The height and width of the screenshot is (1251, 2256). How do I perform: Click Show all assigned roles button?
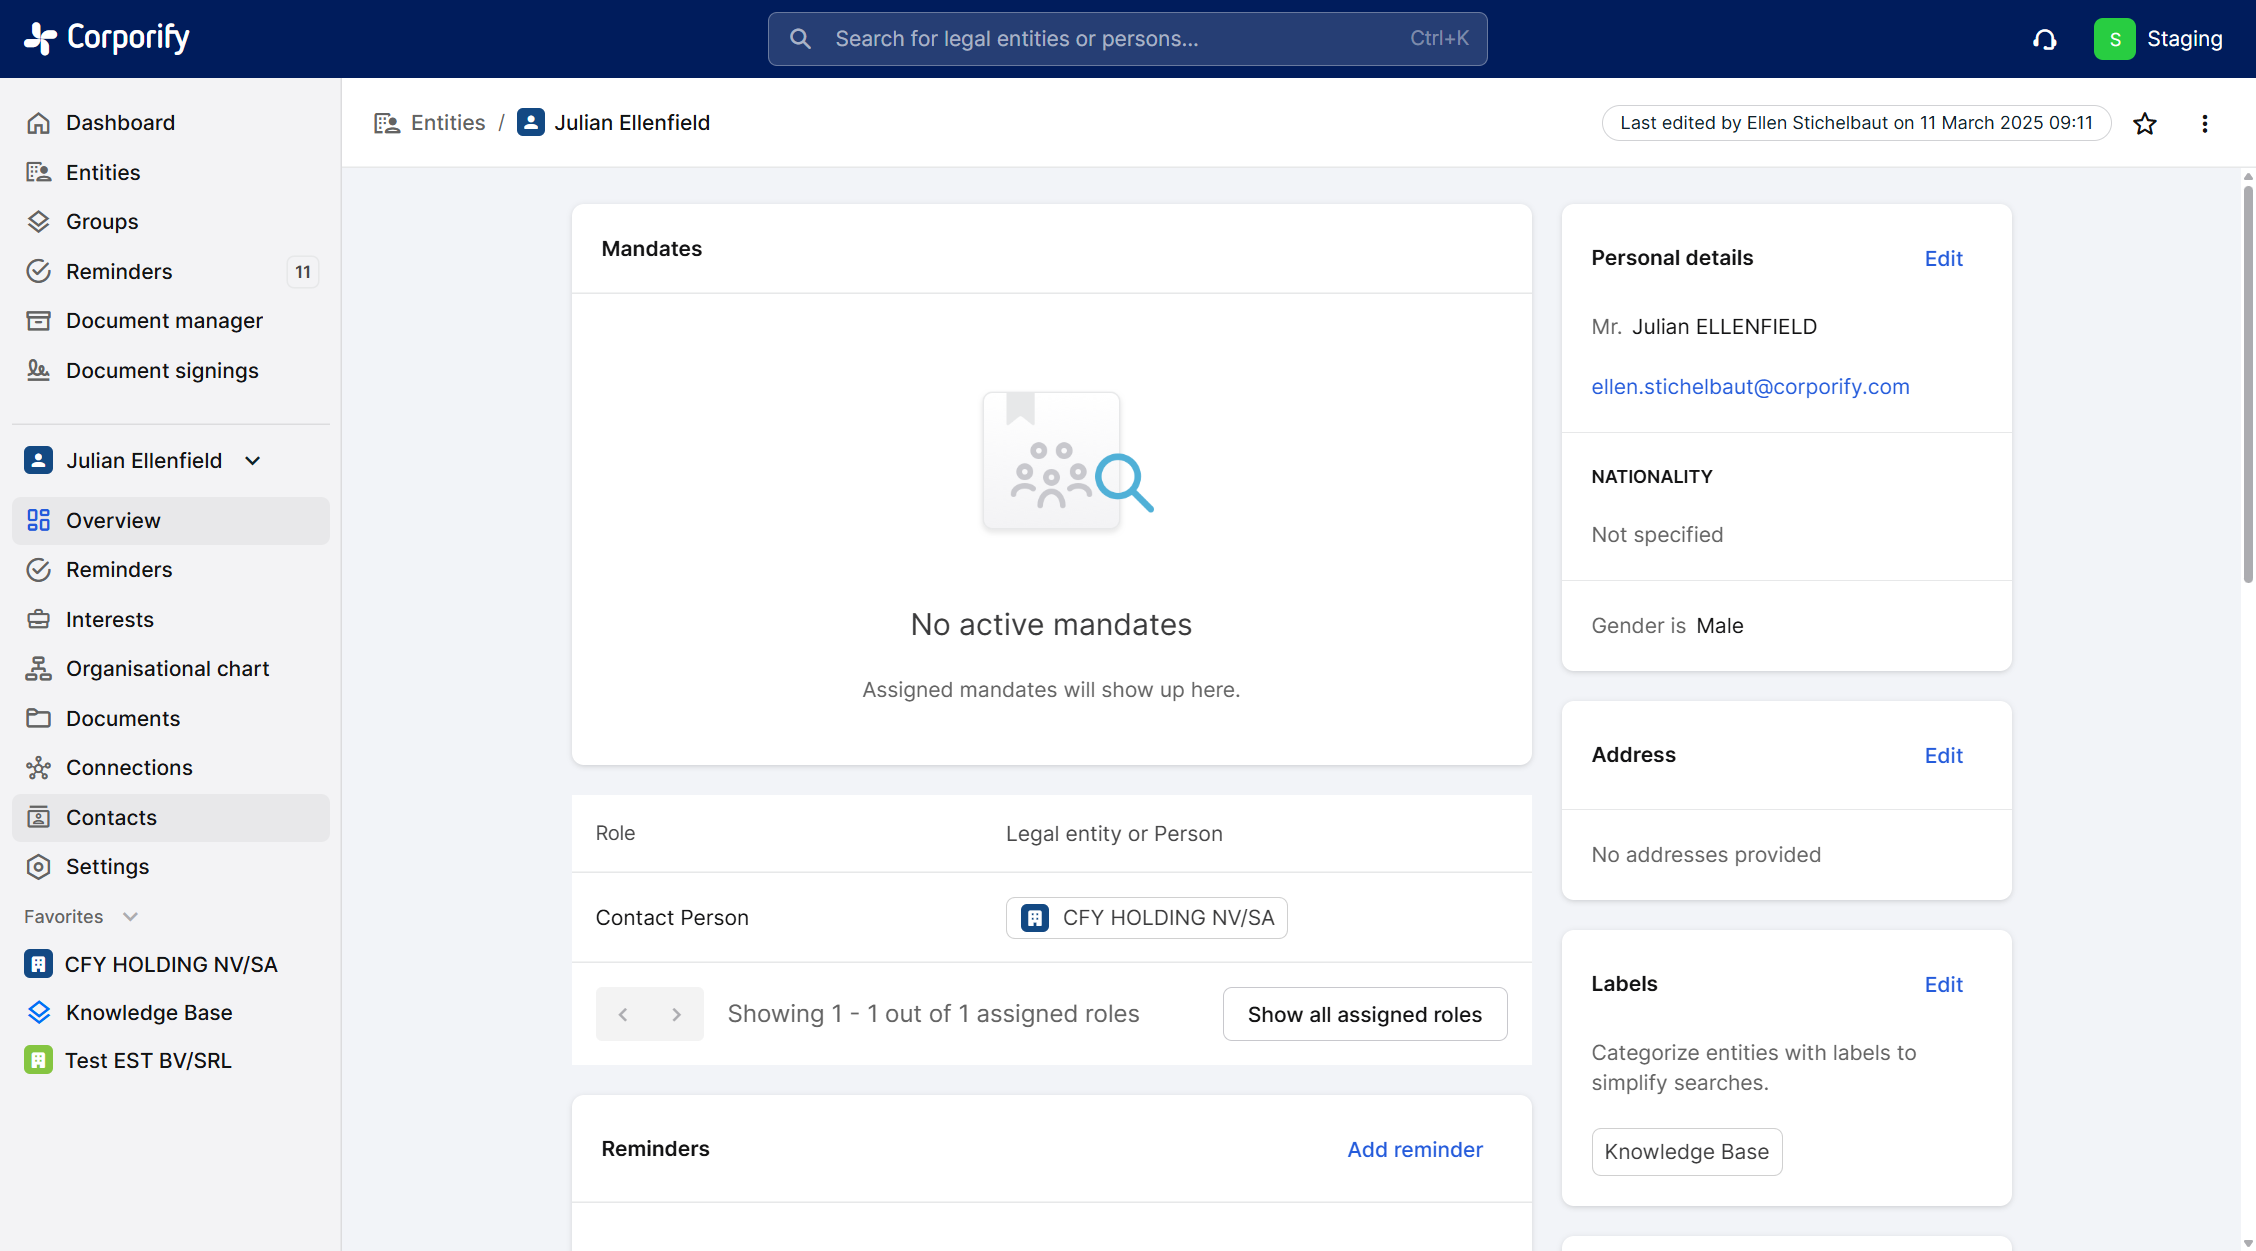pos(1364,1014)
